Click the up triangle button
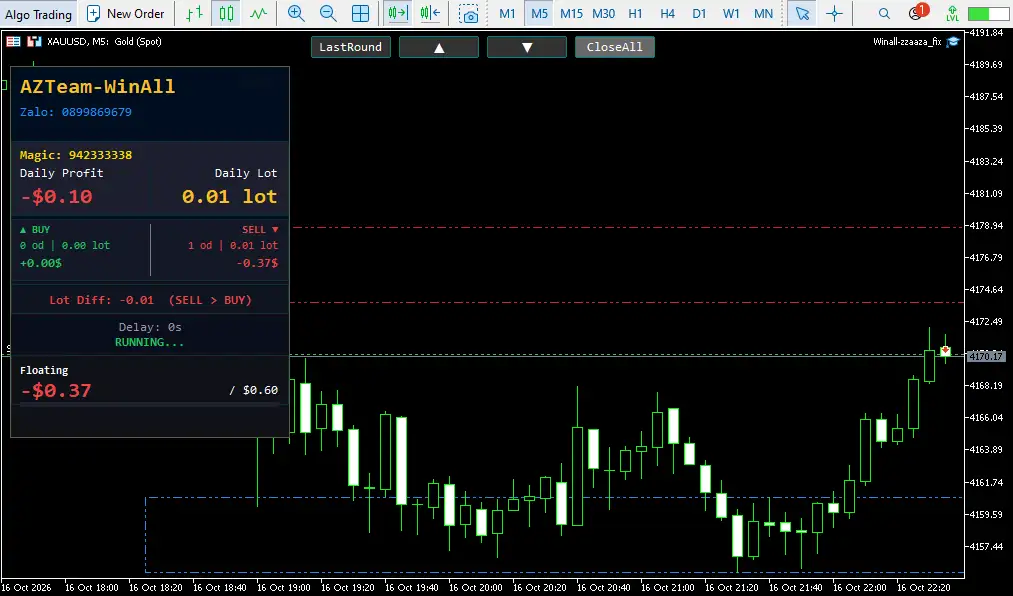The image size is (1013, 596). (439, 47)
